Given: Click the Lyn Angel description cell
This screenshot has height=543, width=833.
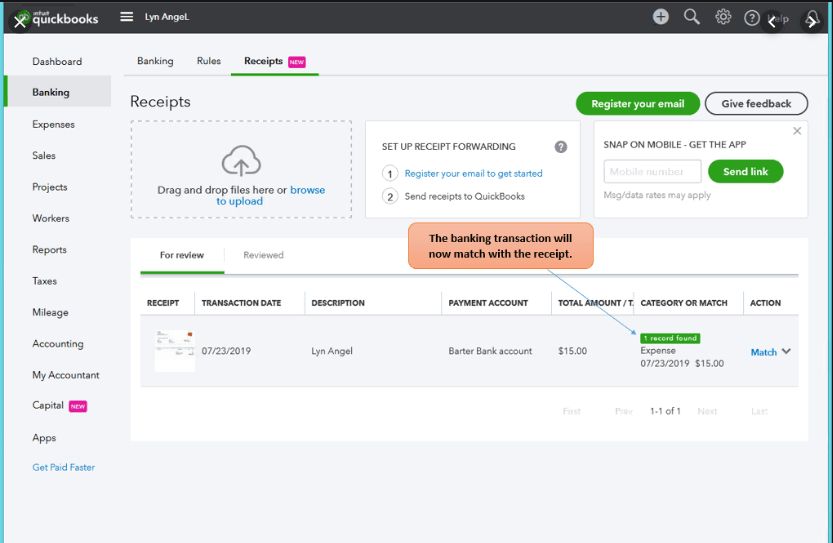Looking at the screenshot, I should [332, 351].
